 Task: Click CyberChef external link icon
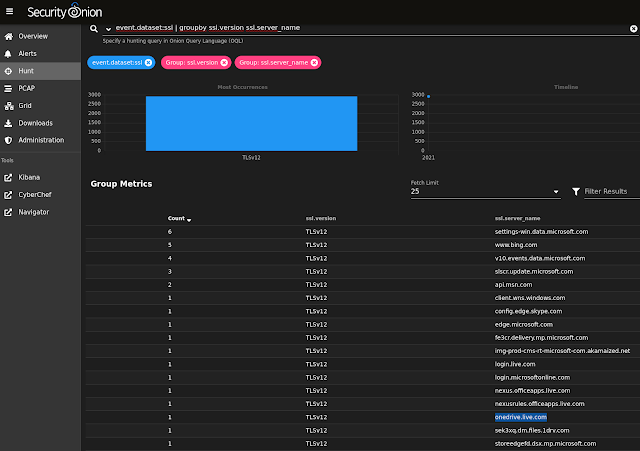point(8,195)
